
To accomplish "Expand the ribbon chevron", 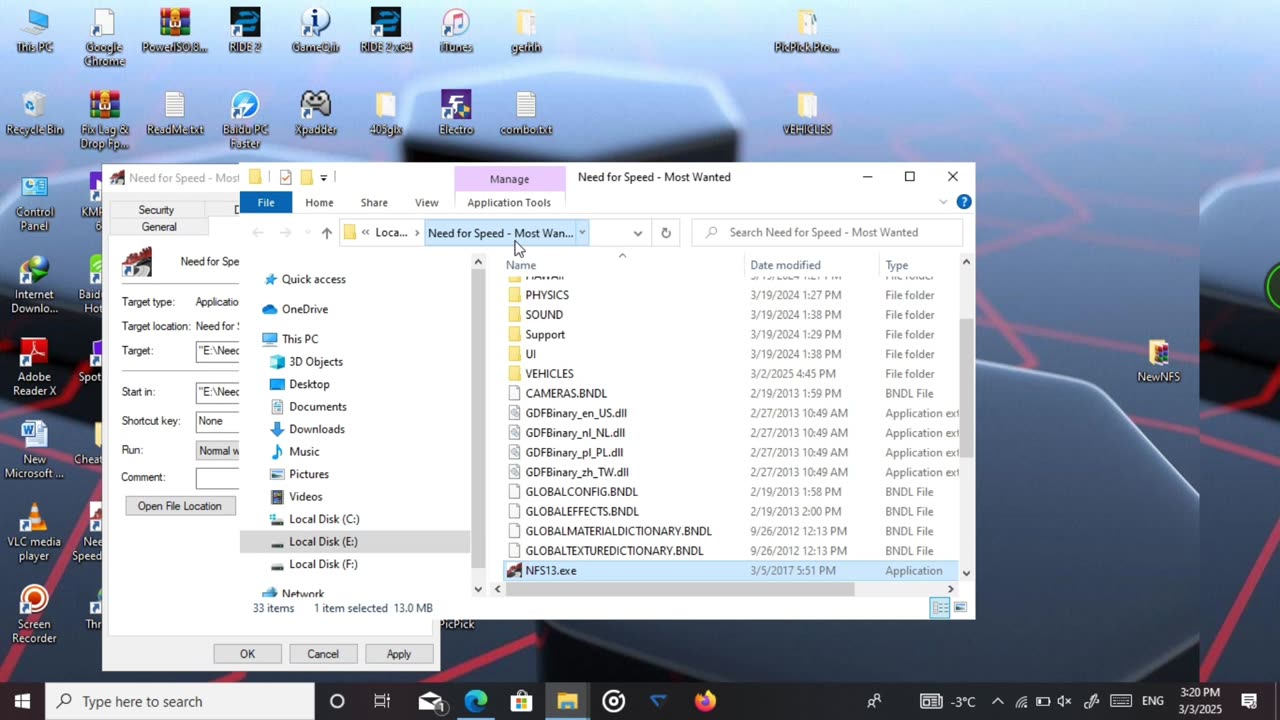I will click(943, 202).
